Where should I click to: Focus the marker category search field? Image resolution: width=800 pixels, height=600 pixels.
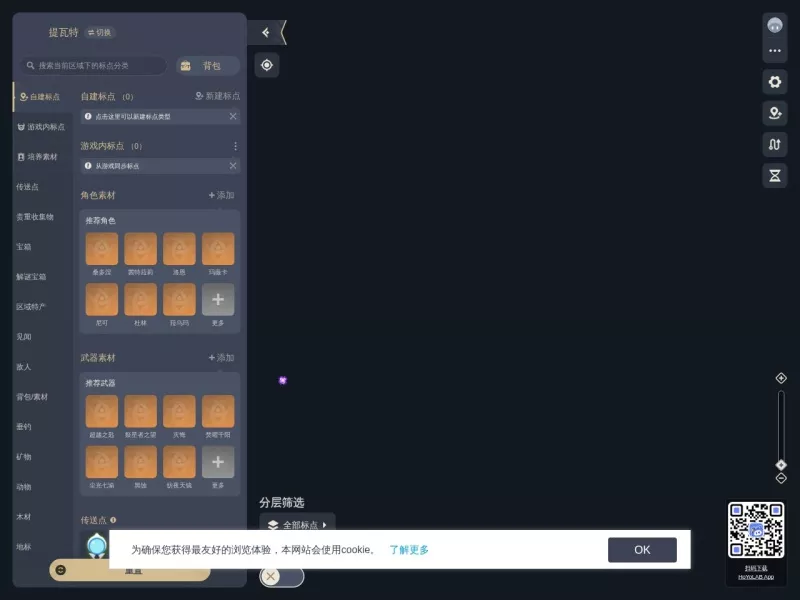pos(93,65)
